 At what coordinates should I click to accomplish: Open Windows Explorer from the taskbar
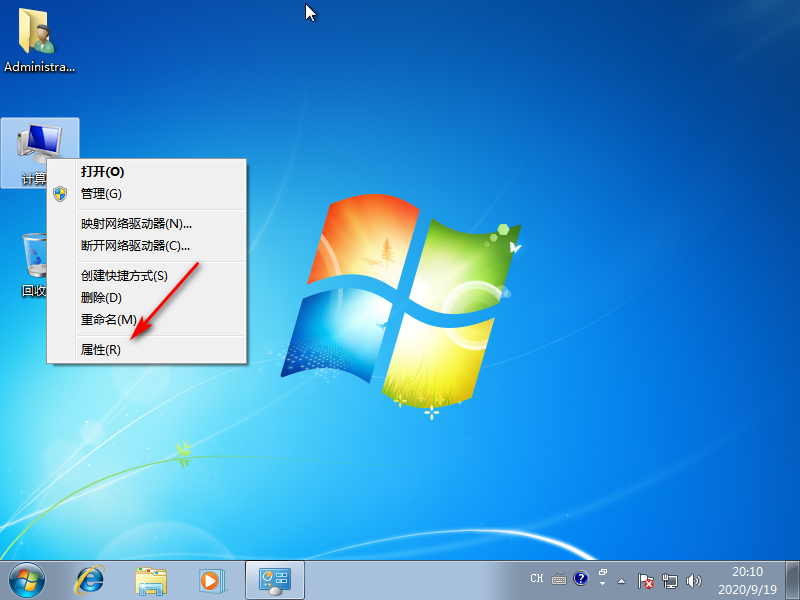pos(151,579)
